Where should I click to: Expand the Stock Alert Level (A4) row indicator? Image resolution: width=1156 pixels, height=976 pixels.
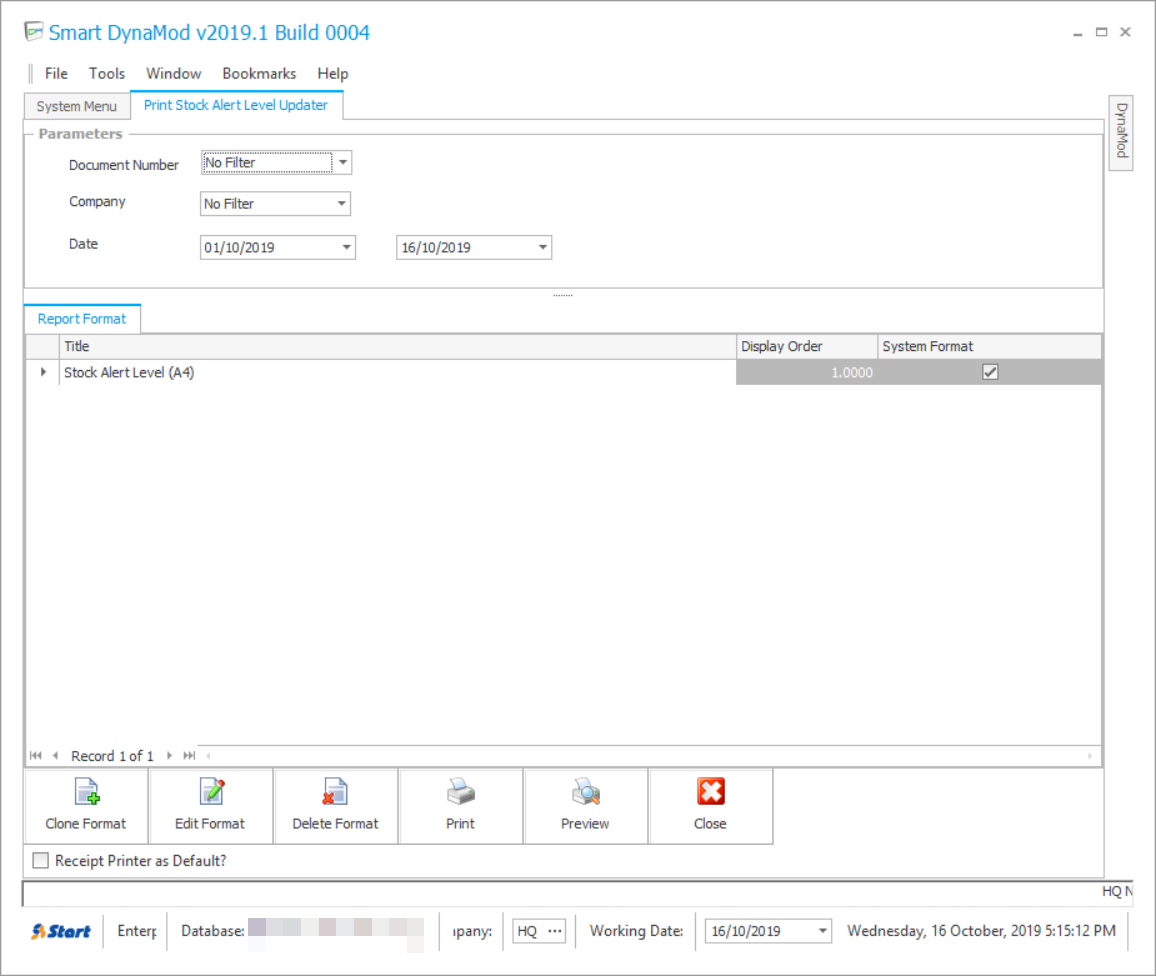tap(43, 372)
